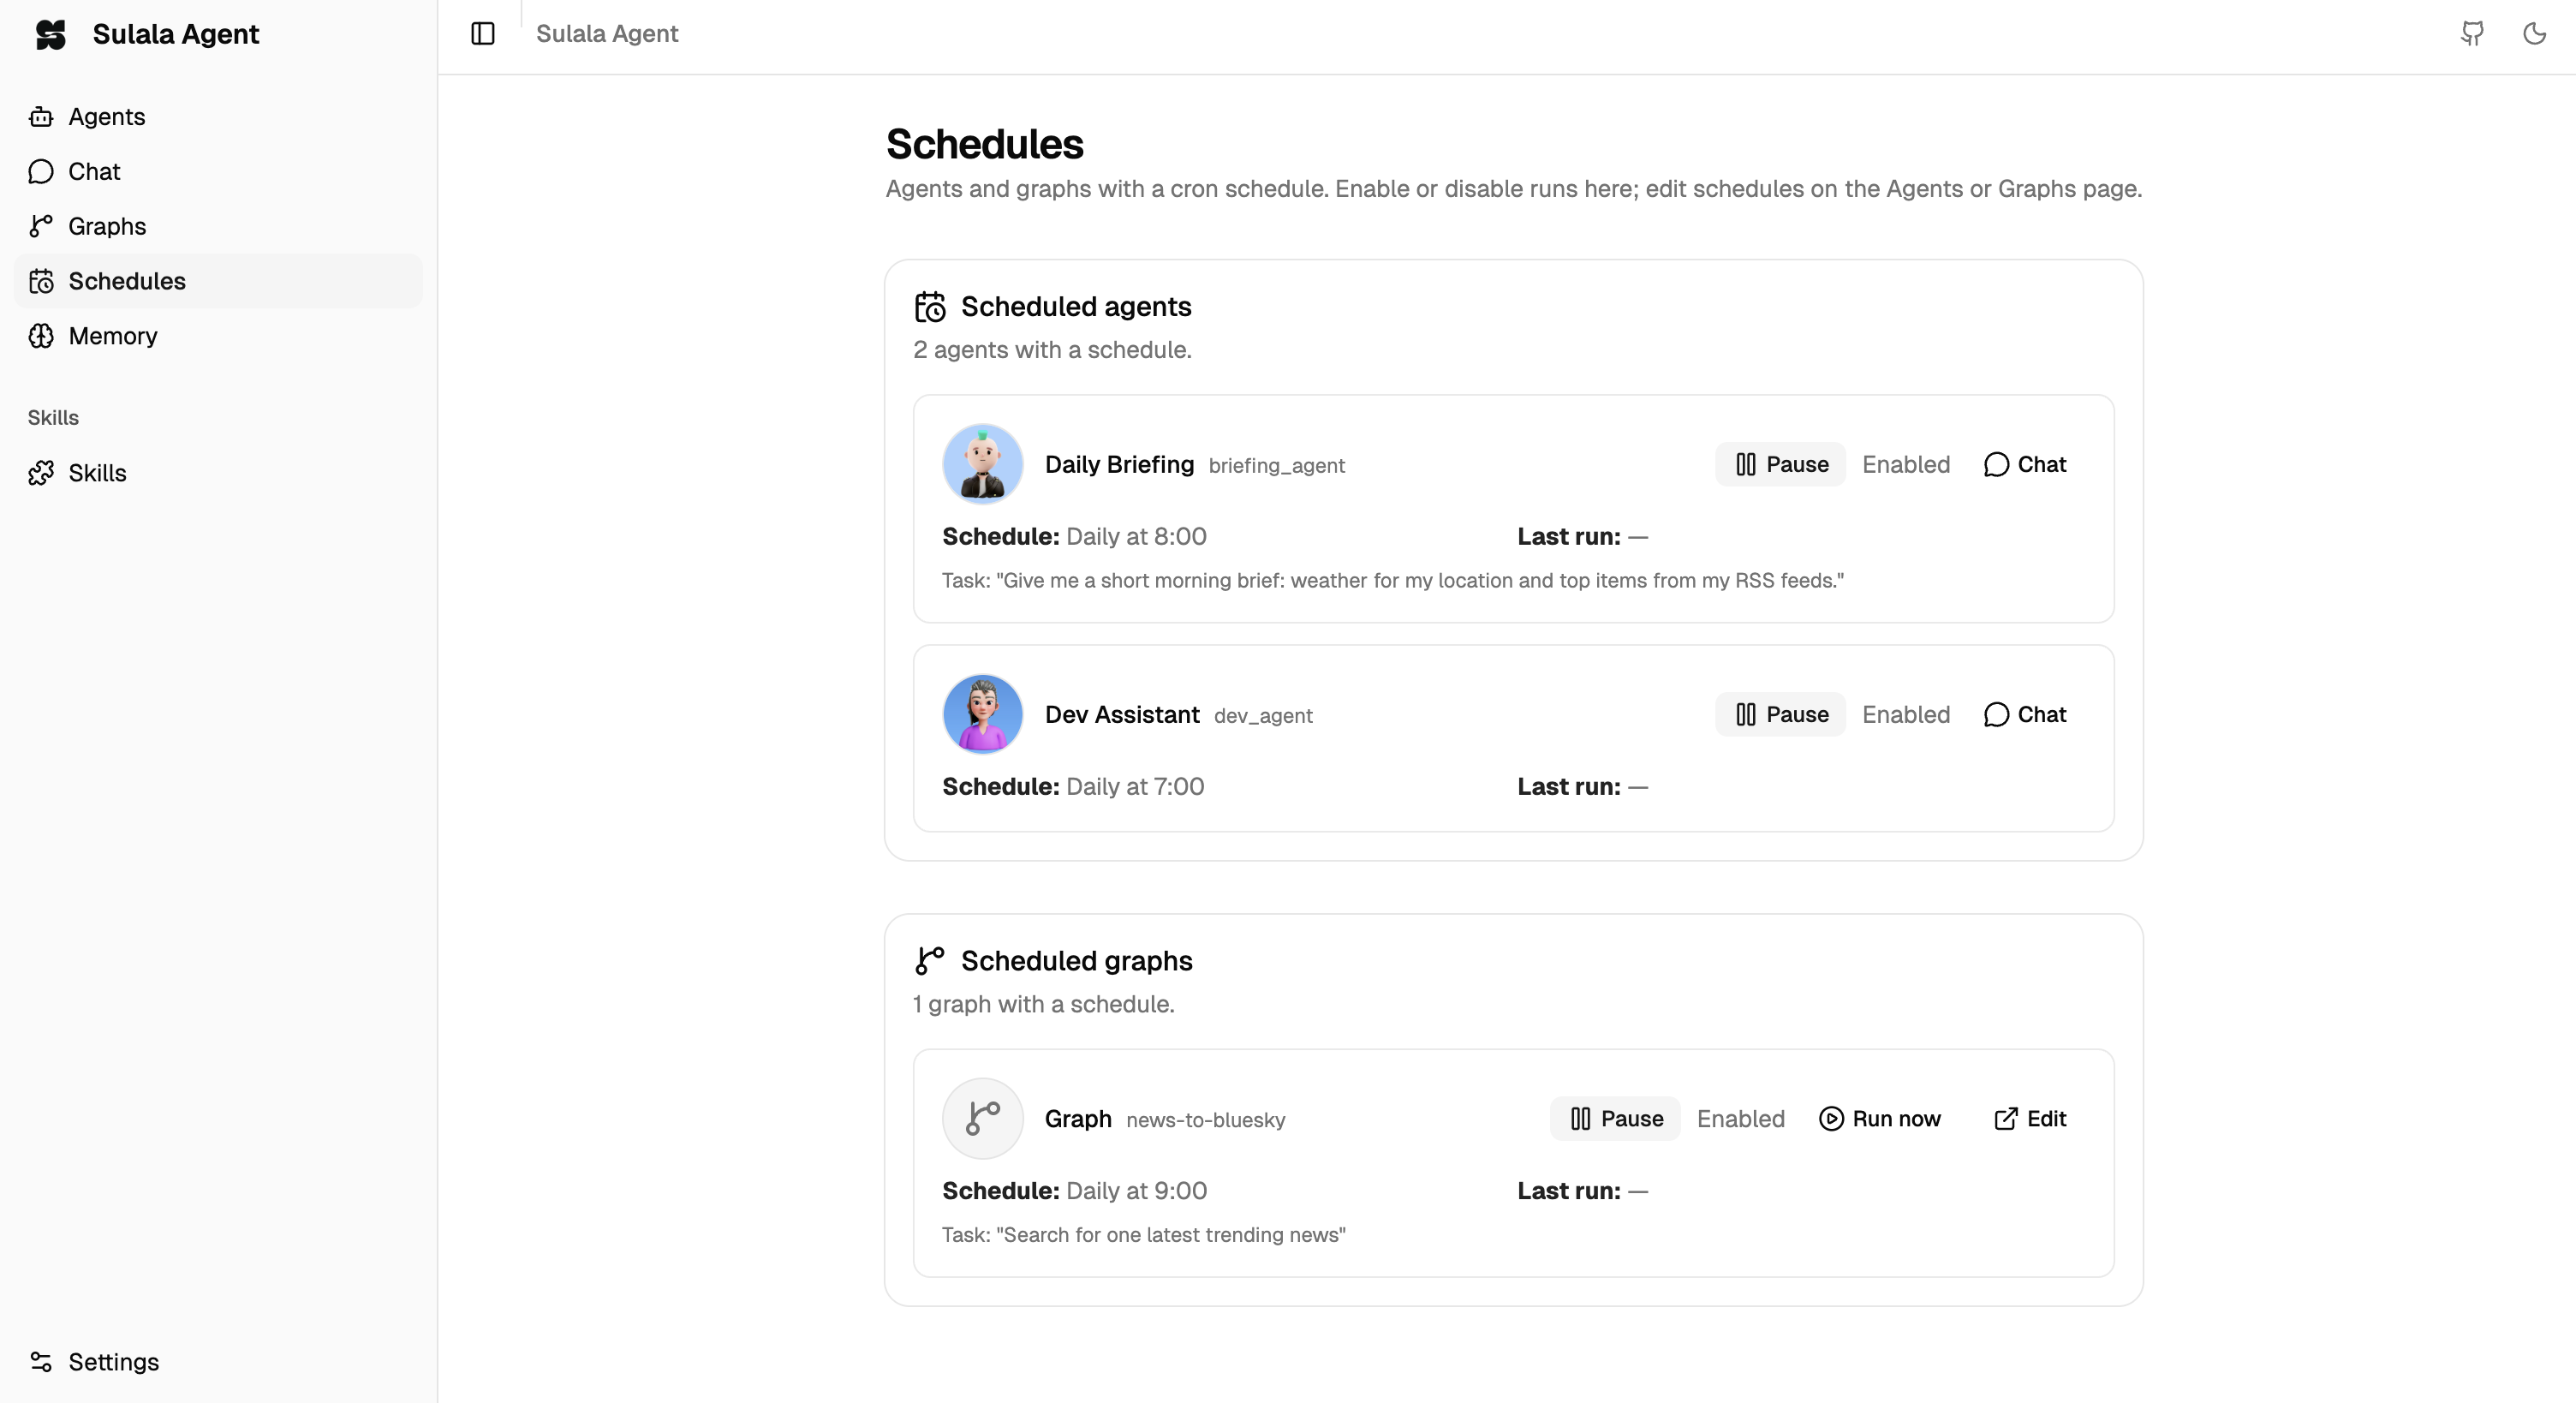Open Settings at the bottom sidebar
Viewport: 2576px width, 1403px height.
112,1362
